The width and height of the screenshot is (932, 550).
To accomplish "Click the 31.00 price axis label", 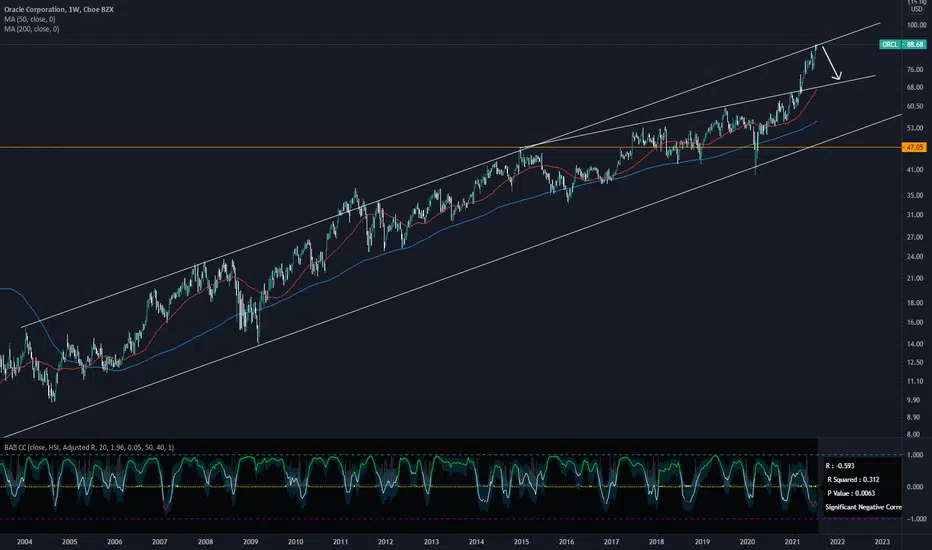I will (x=915, y=215).
